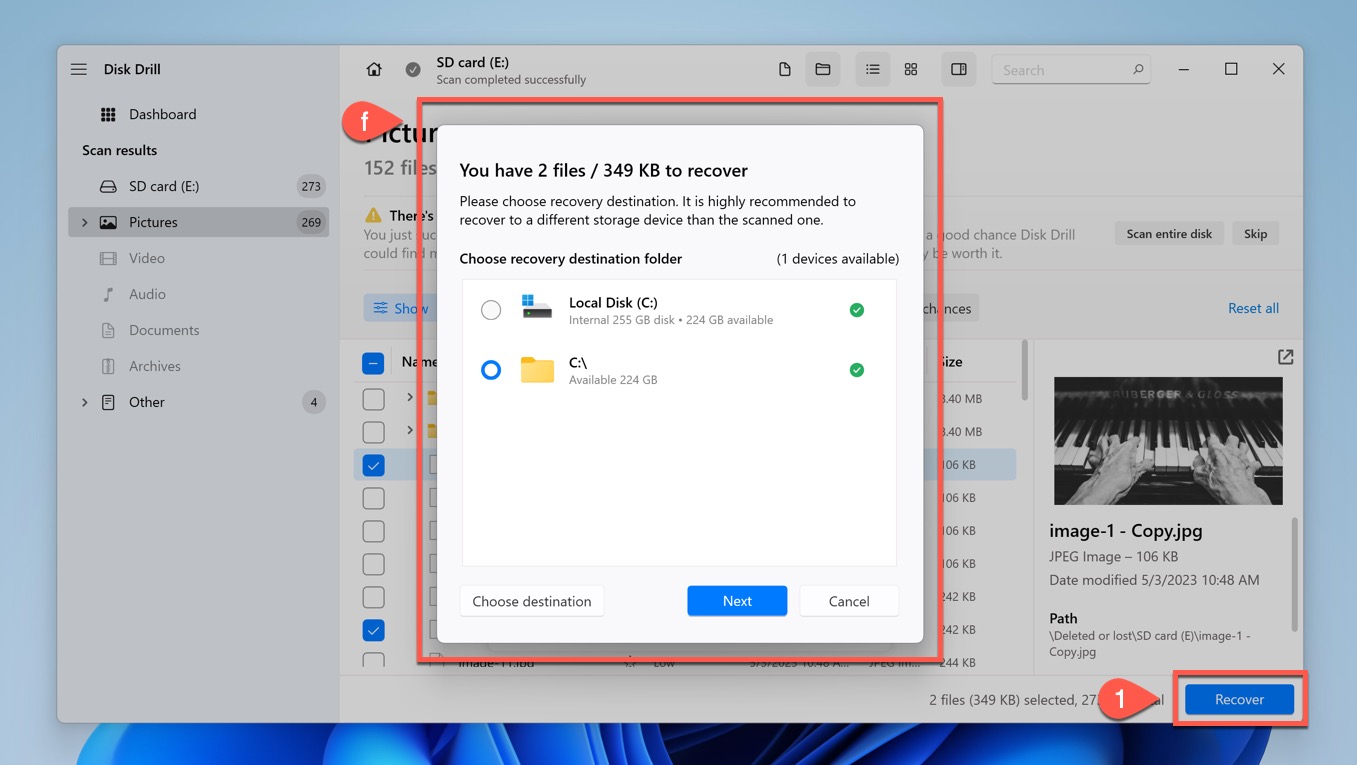Open preview in external window icon
1357x765 pixels.
[1286, 357]
